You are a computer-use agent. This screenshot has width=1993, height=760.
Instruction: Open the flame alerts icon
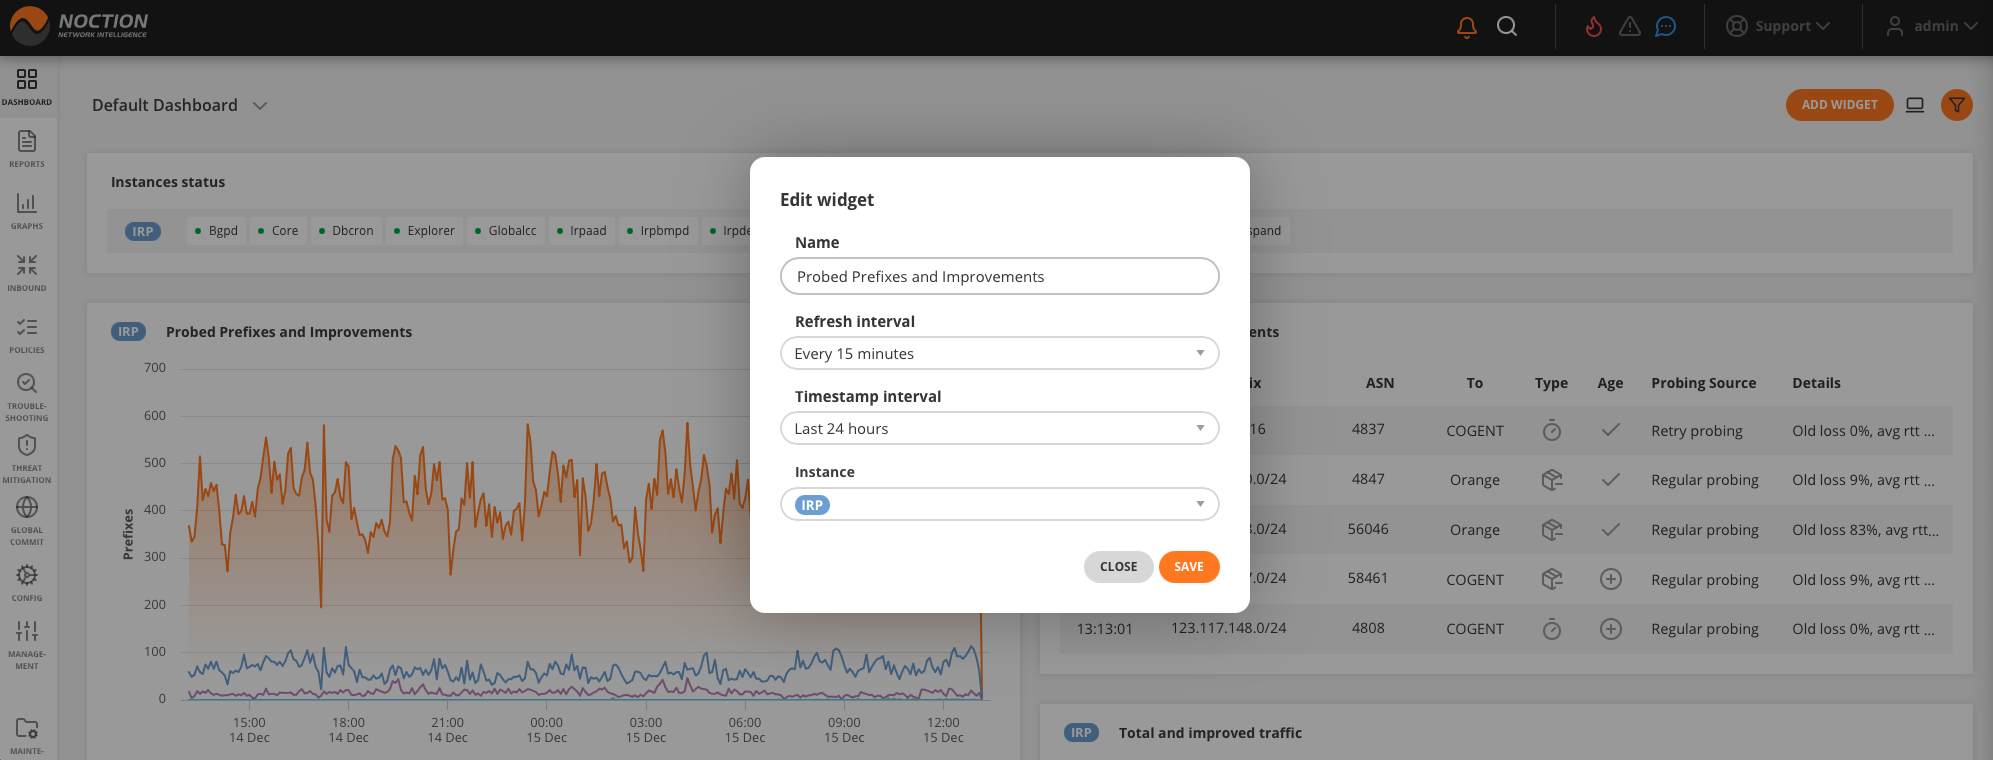1593,27
